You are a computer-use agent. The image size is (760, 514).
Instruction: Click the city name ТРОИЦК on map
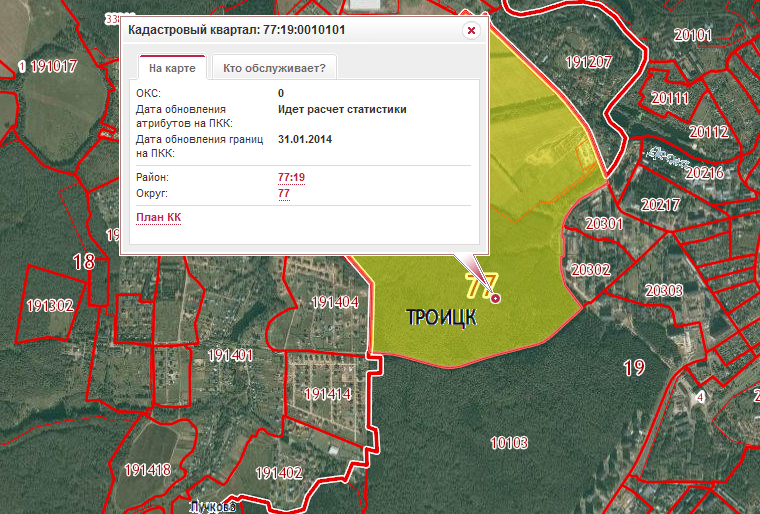tap(442, 318)
